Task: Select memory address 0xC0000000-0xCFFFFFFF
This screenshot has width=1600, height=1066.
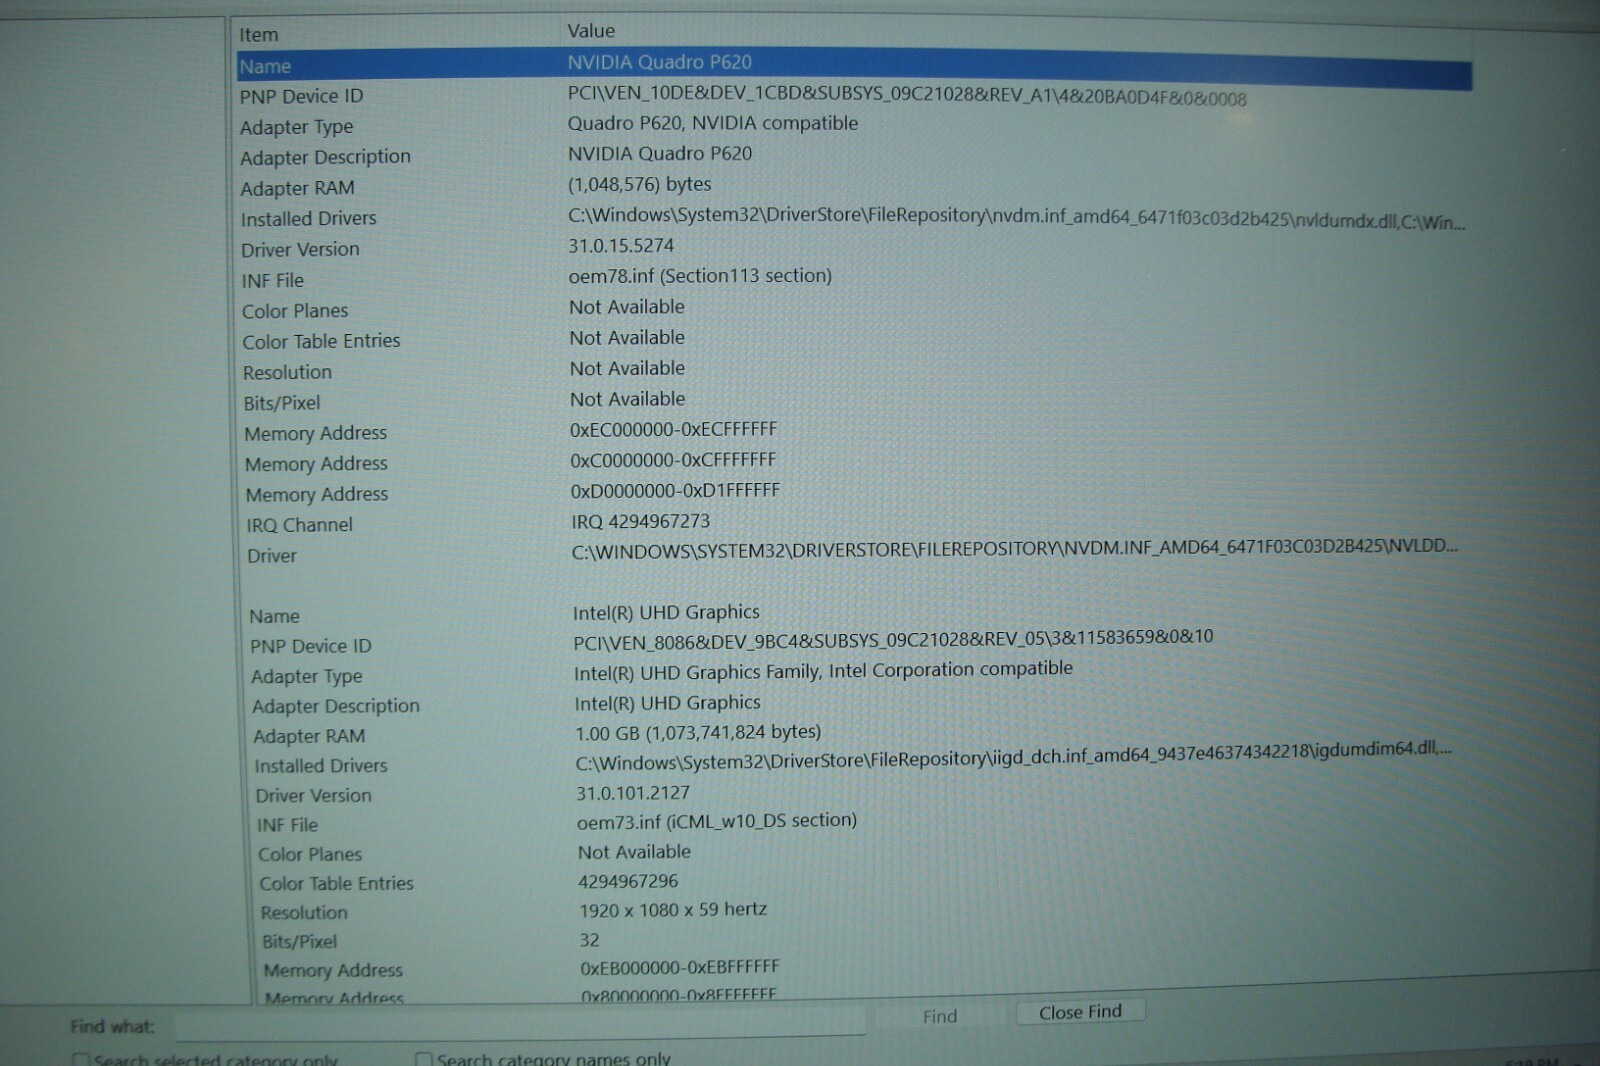Action: pos(673,460)
